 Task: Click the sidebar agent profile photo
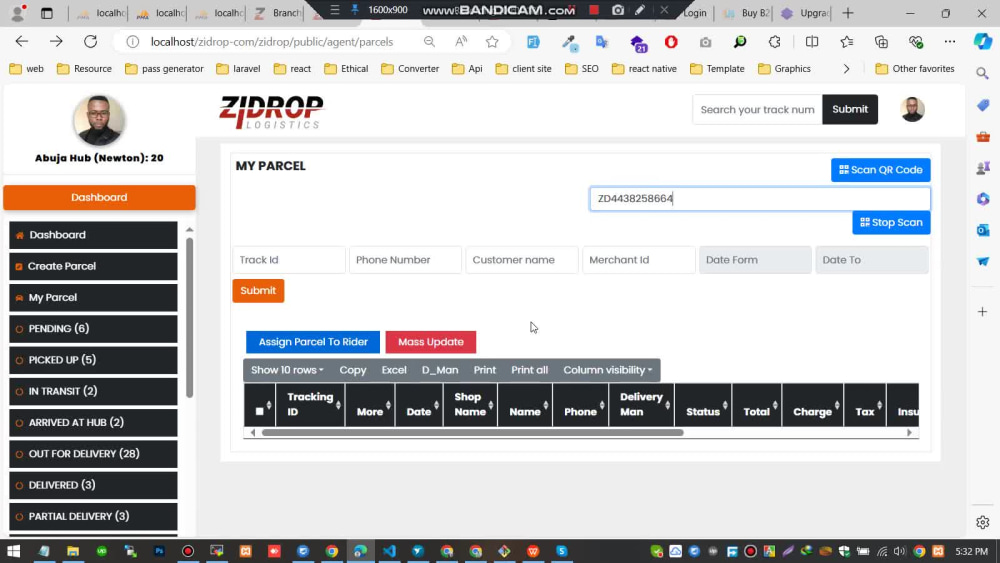(x=99, y=120)
